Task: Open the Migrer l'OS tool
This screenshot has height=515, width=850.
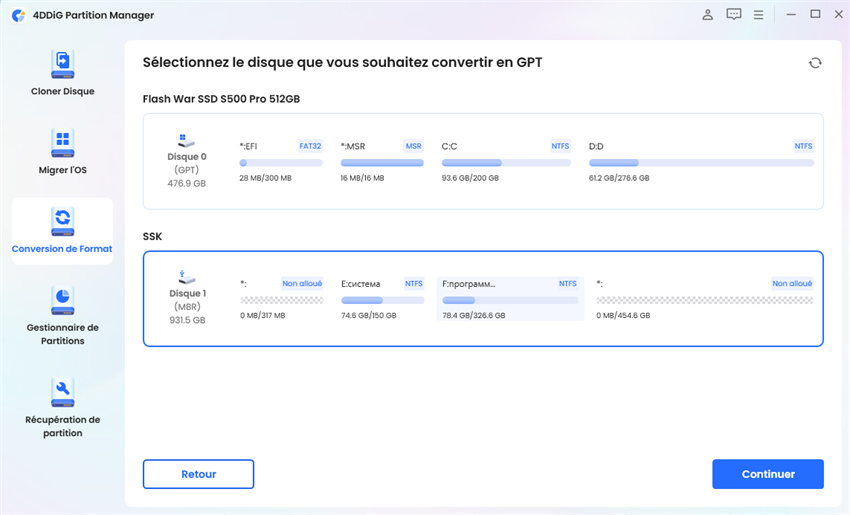Action: pos(62,143)
